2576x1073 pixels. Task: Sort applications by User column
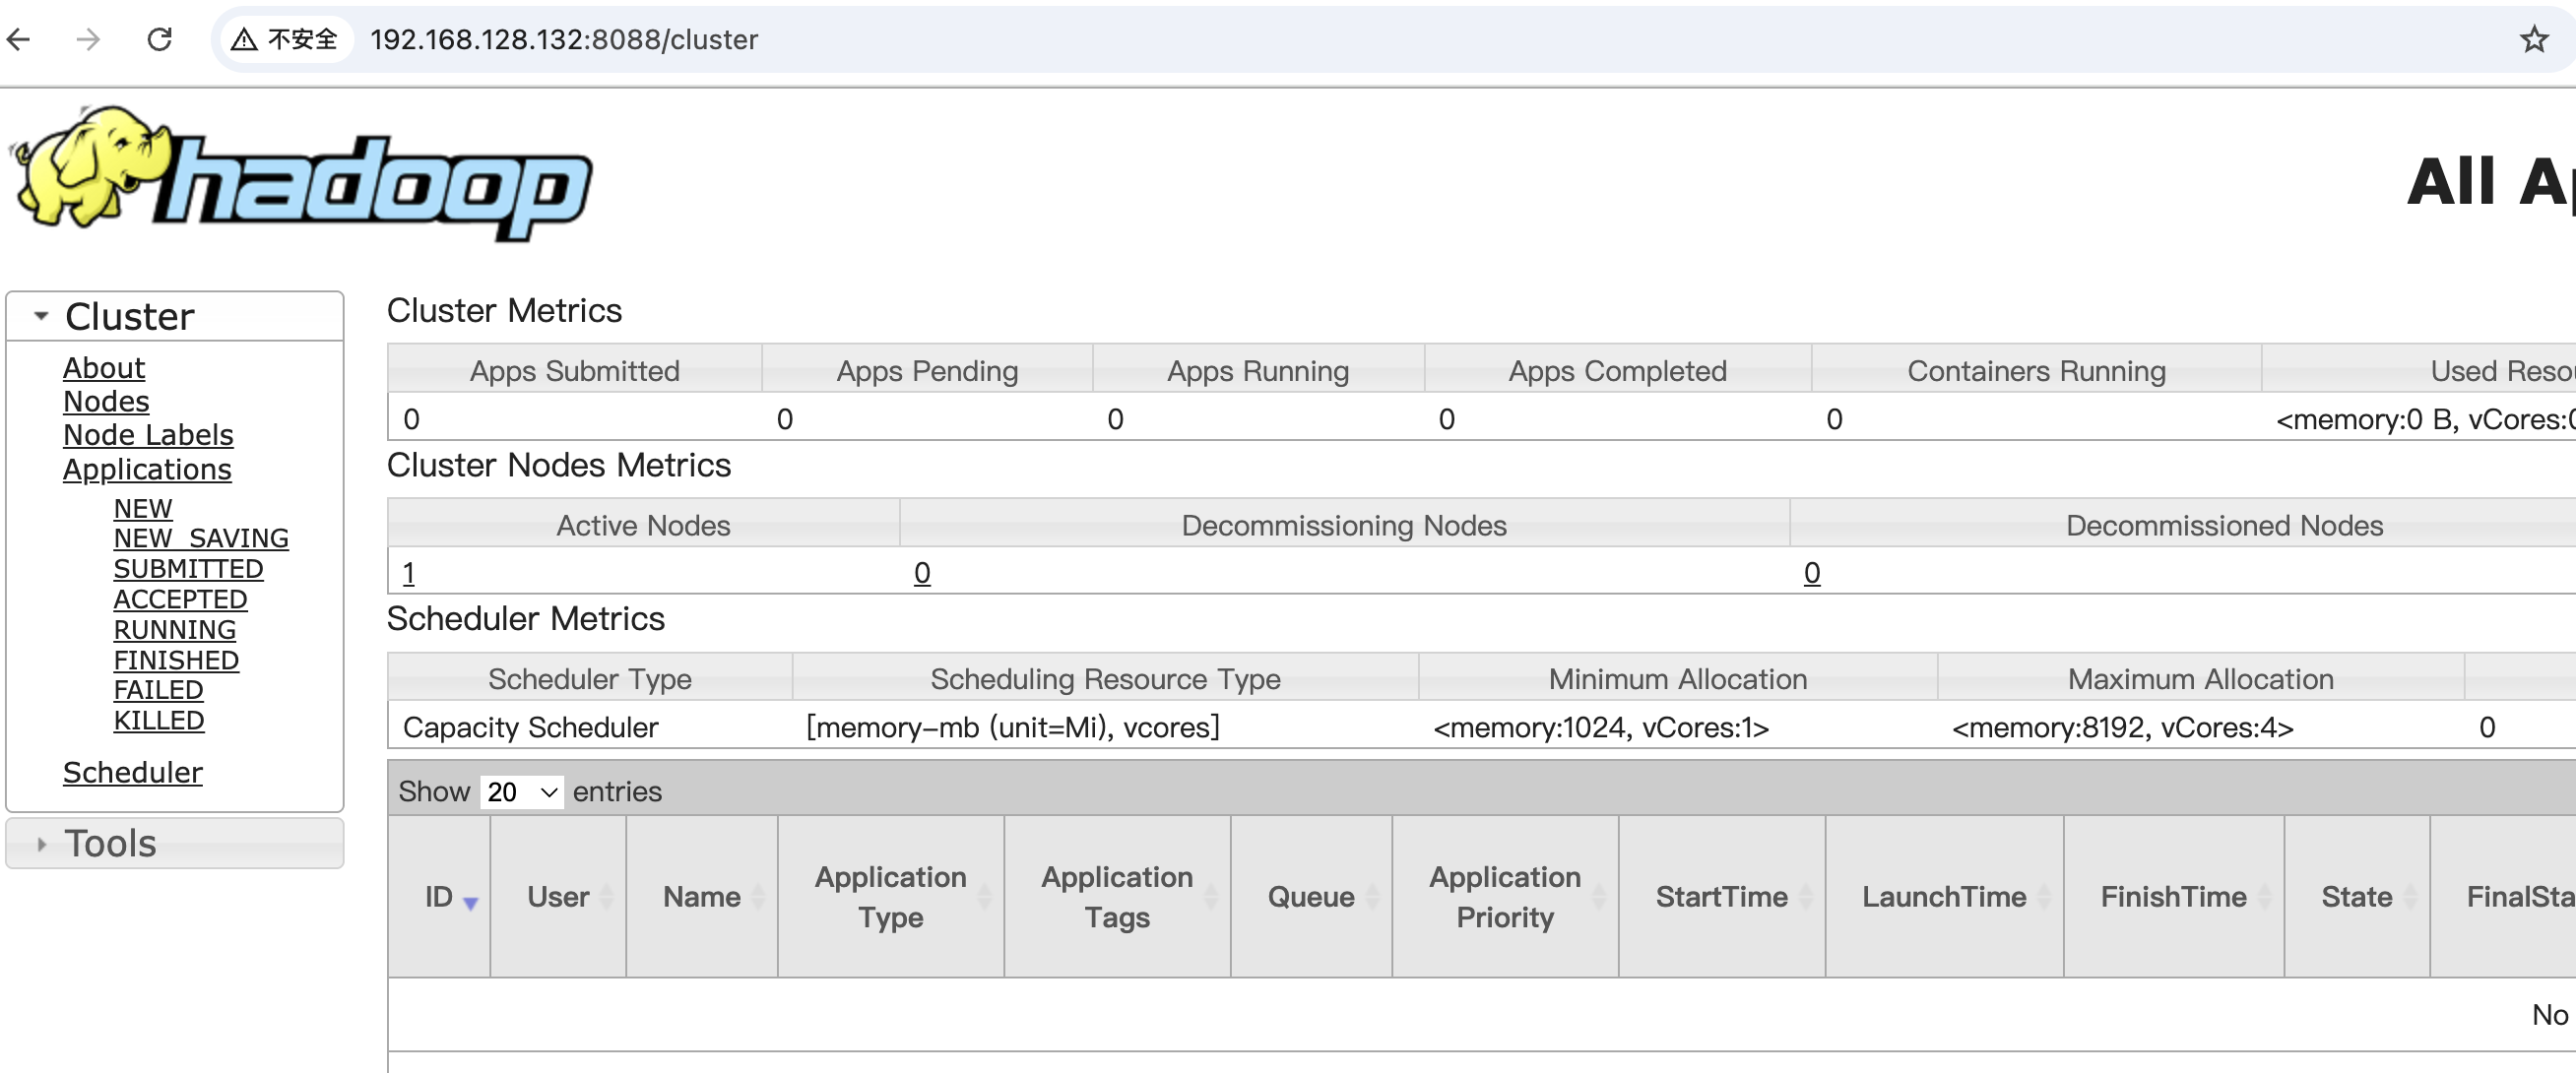558,897
